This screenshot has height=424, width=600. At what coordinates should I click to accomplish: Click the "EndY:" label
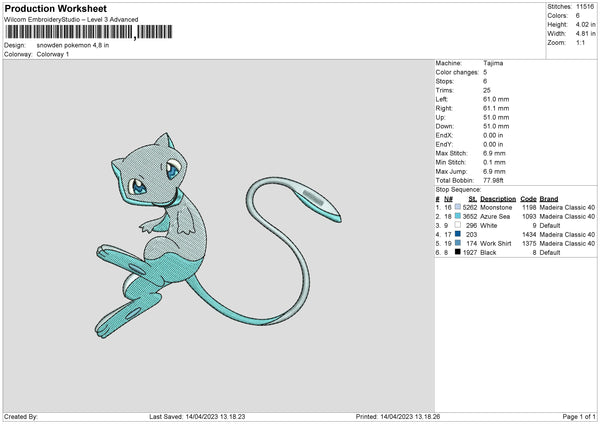444,144
